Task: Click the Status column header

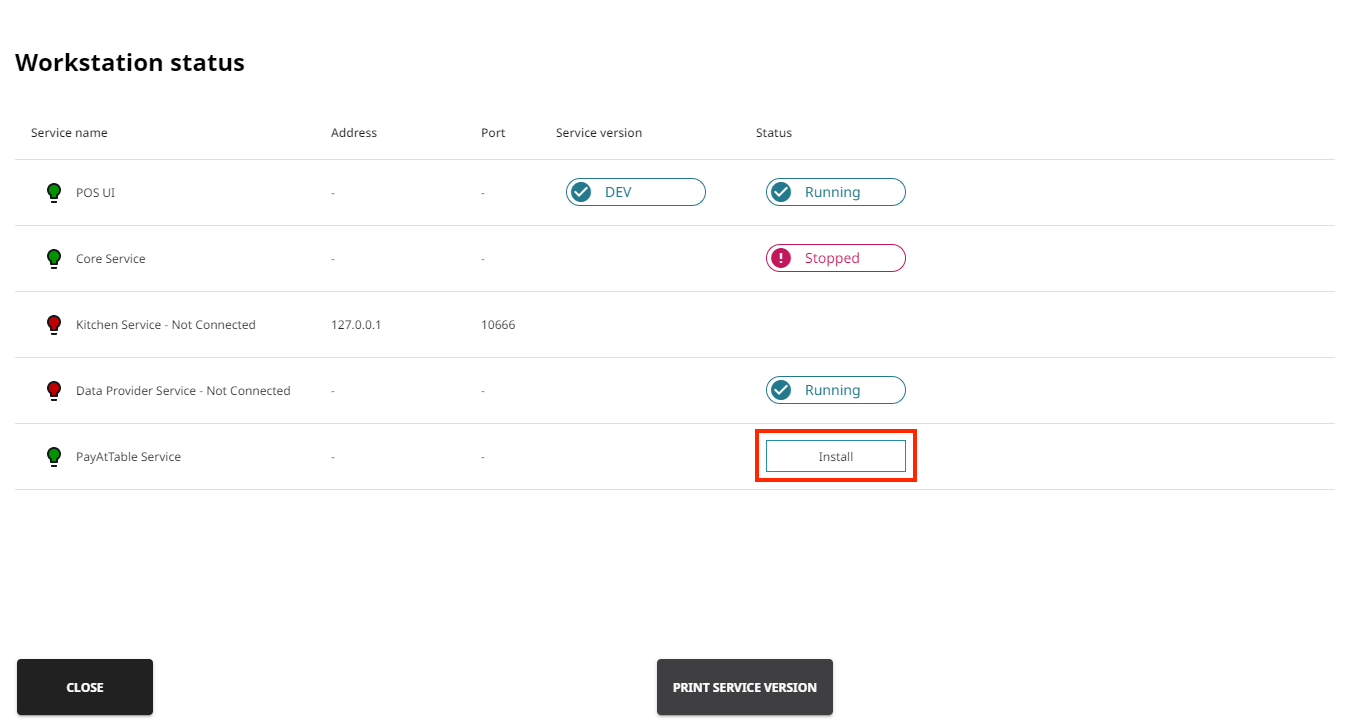Action: click(x=774, y=133)
